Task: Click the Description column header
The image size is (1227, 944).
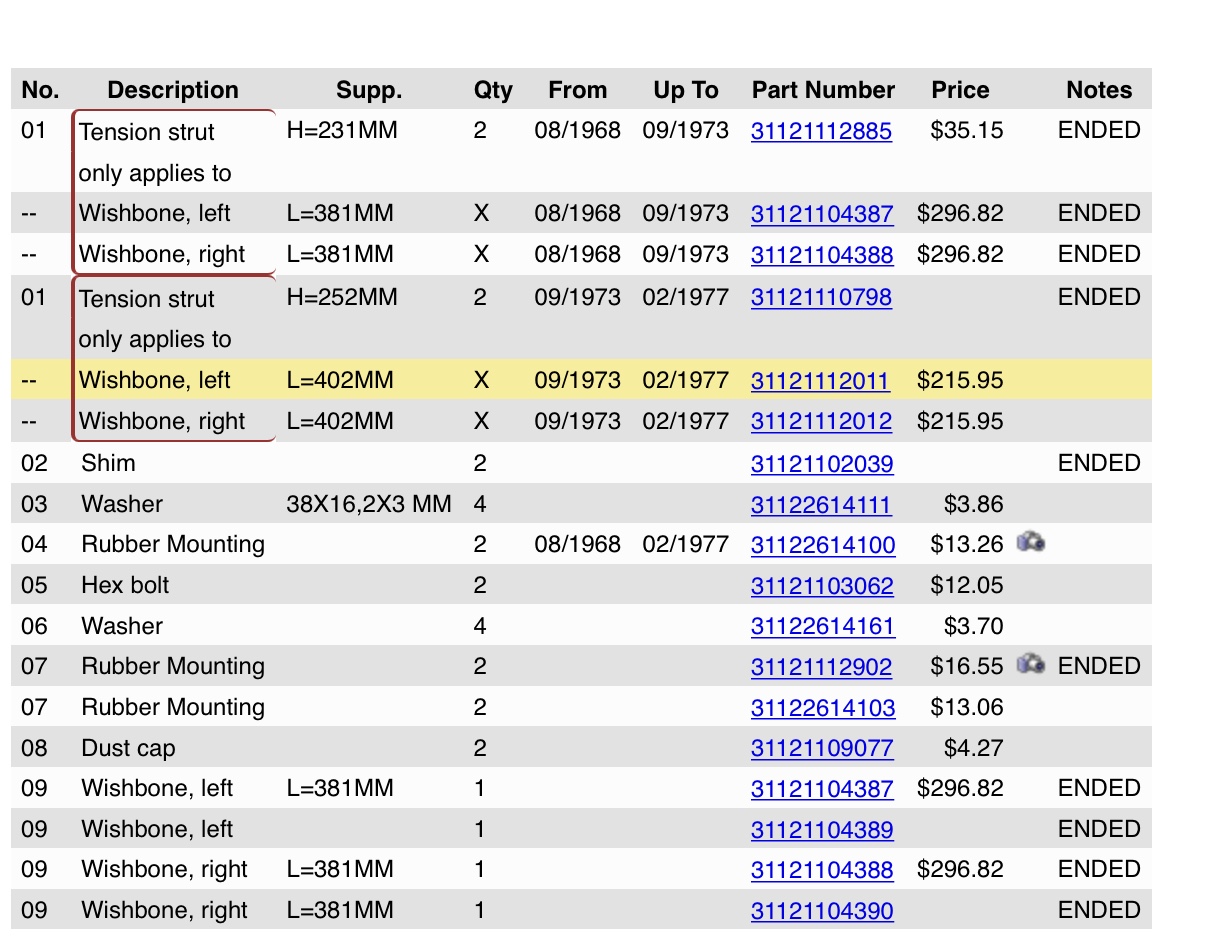Action: 173,90
